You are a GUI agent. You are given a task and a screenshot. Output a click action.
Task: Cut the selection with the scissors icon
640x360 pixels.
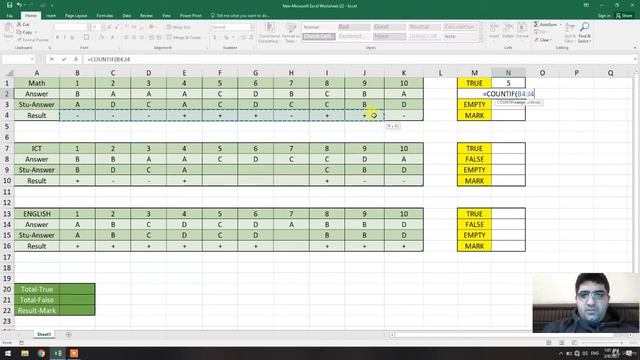coord(19,24)
